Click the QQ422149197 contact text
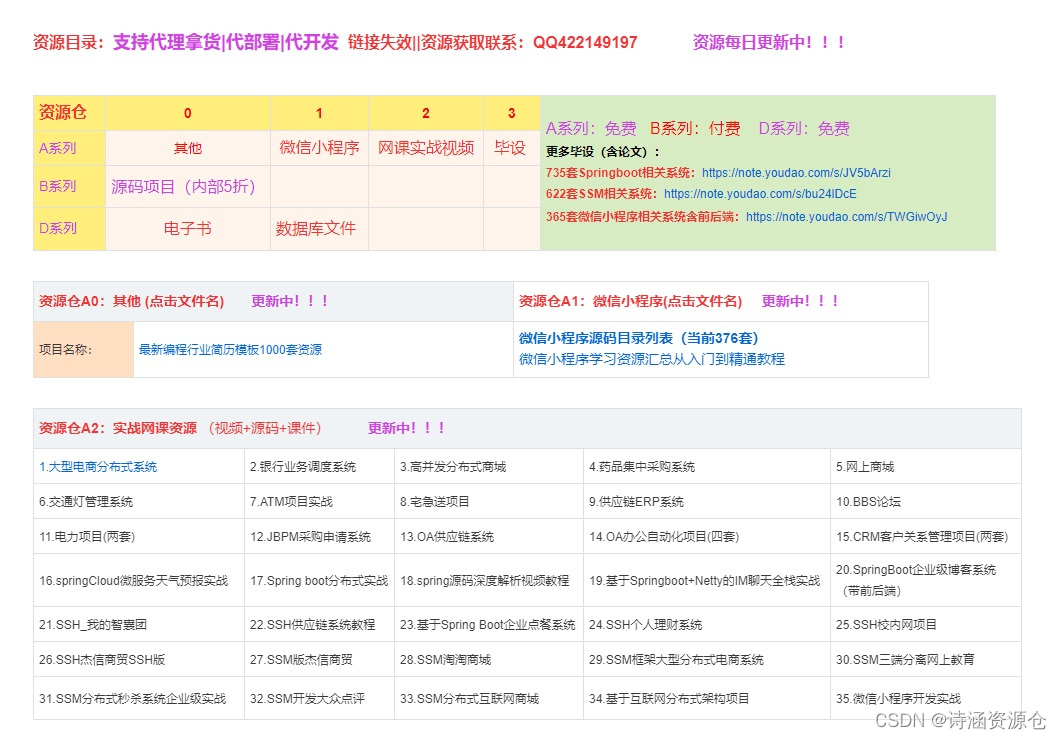Image resolution: width=1062 pixels, height=739 pixels. (x=585, y=43)
